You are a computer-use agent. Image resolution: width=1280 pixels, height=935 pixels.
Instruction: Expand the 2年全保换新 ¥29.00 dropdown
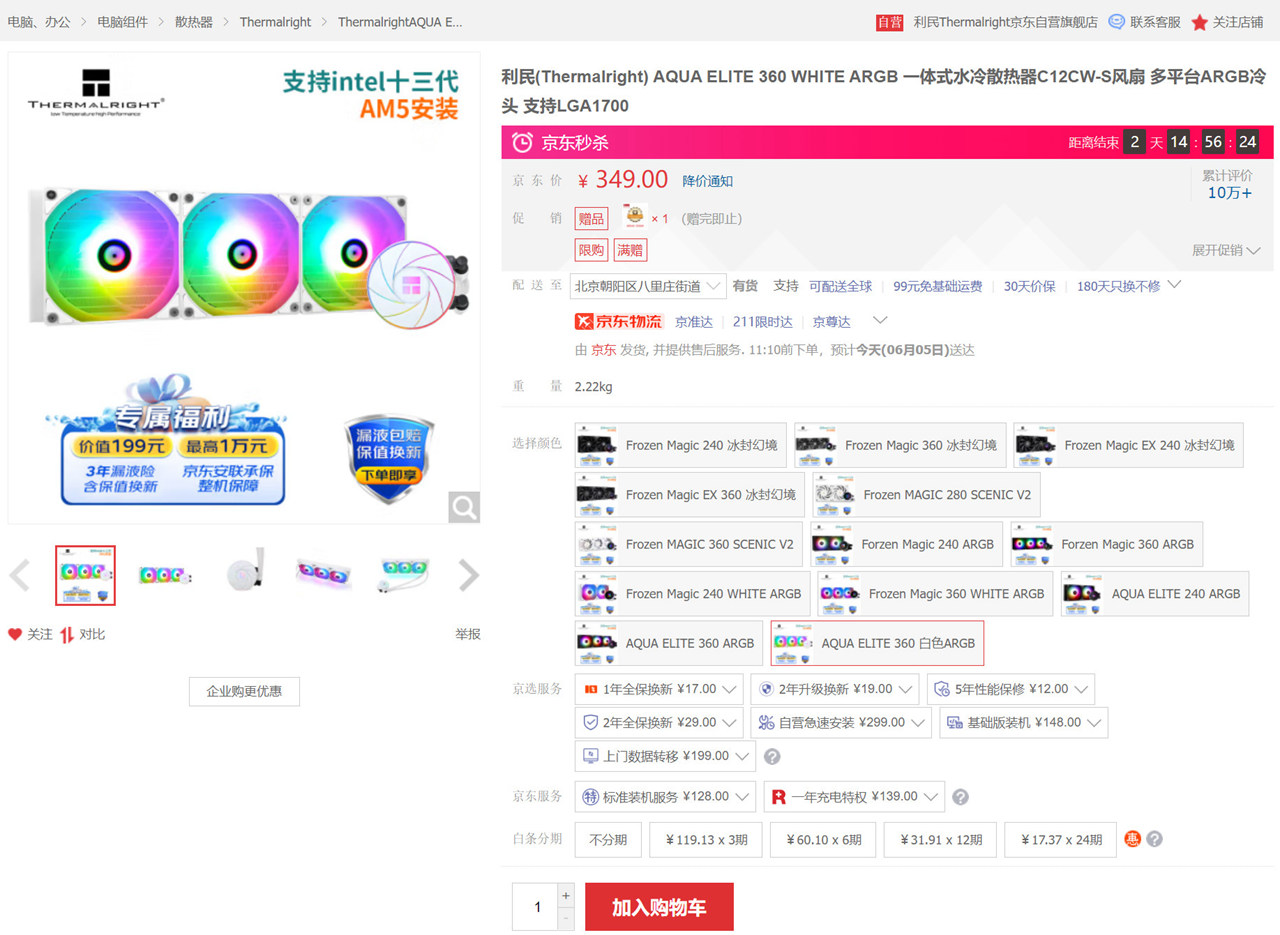point(659,722)
